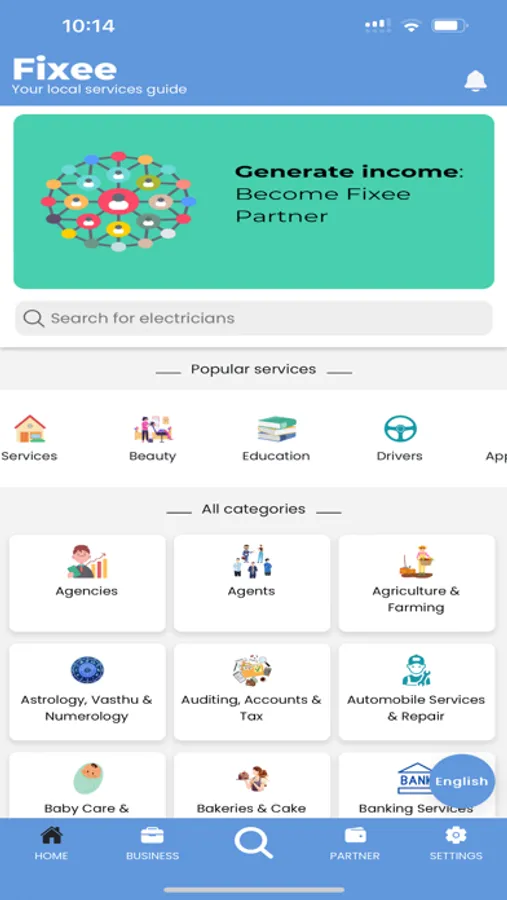Switch language with the English button
The image size is (507, 900).
462,781
